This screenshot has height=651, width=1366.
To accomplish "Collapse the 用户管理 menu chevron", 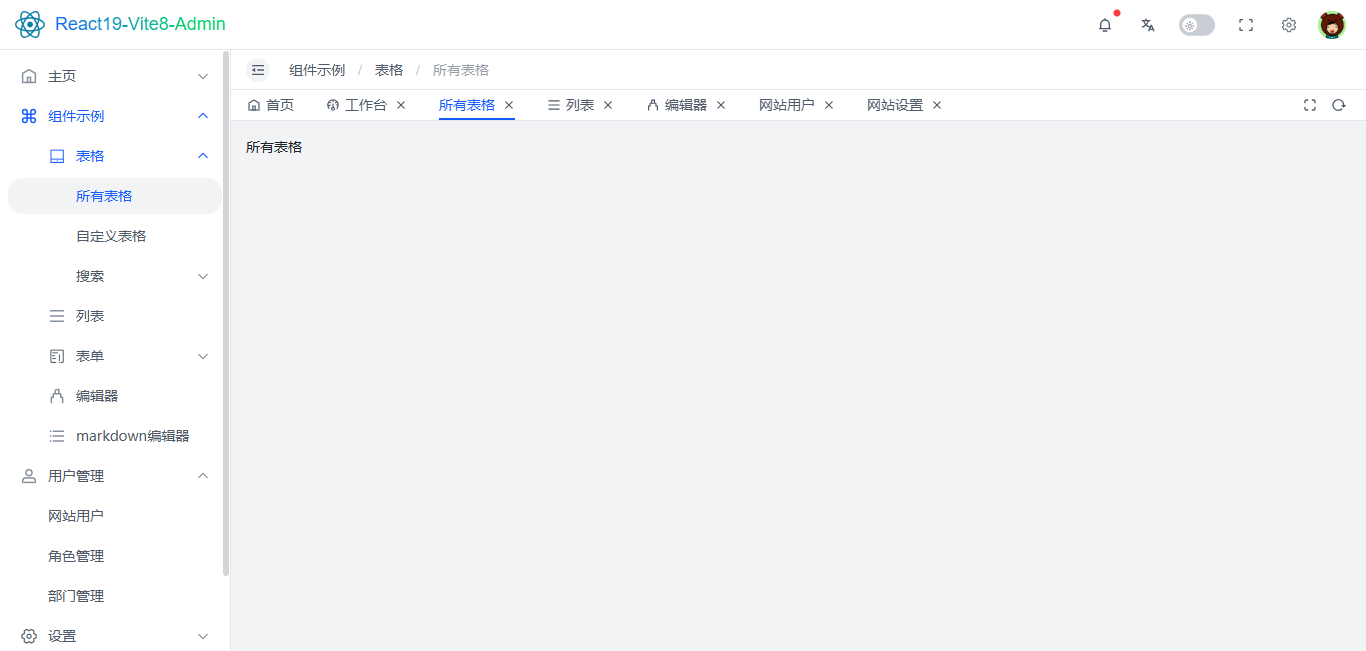I will click(203, 476).
